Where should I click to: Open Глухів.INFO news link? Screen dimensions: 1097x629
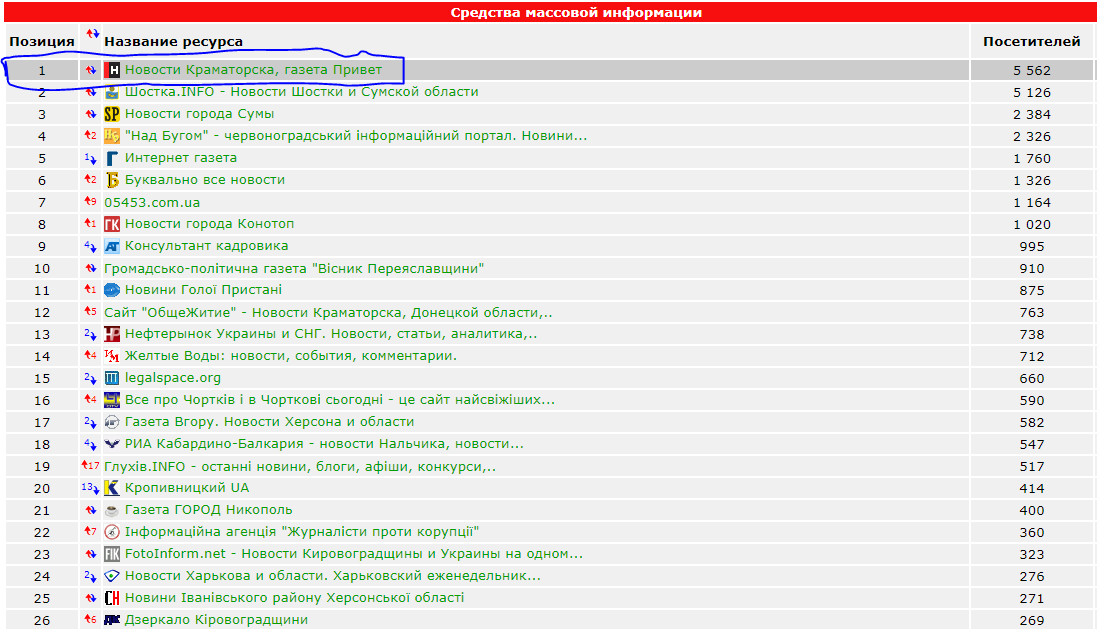300,466
